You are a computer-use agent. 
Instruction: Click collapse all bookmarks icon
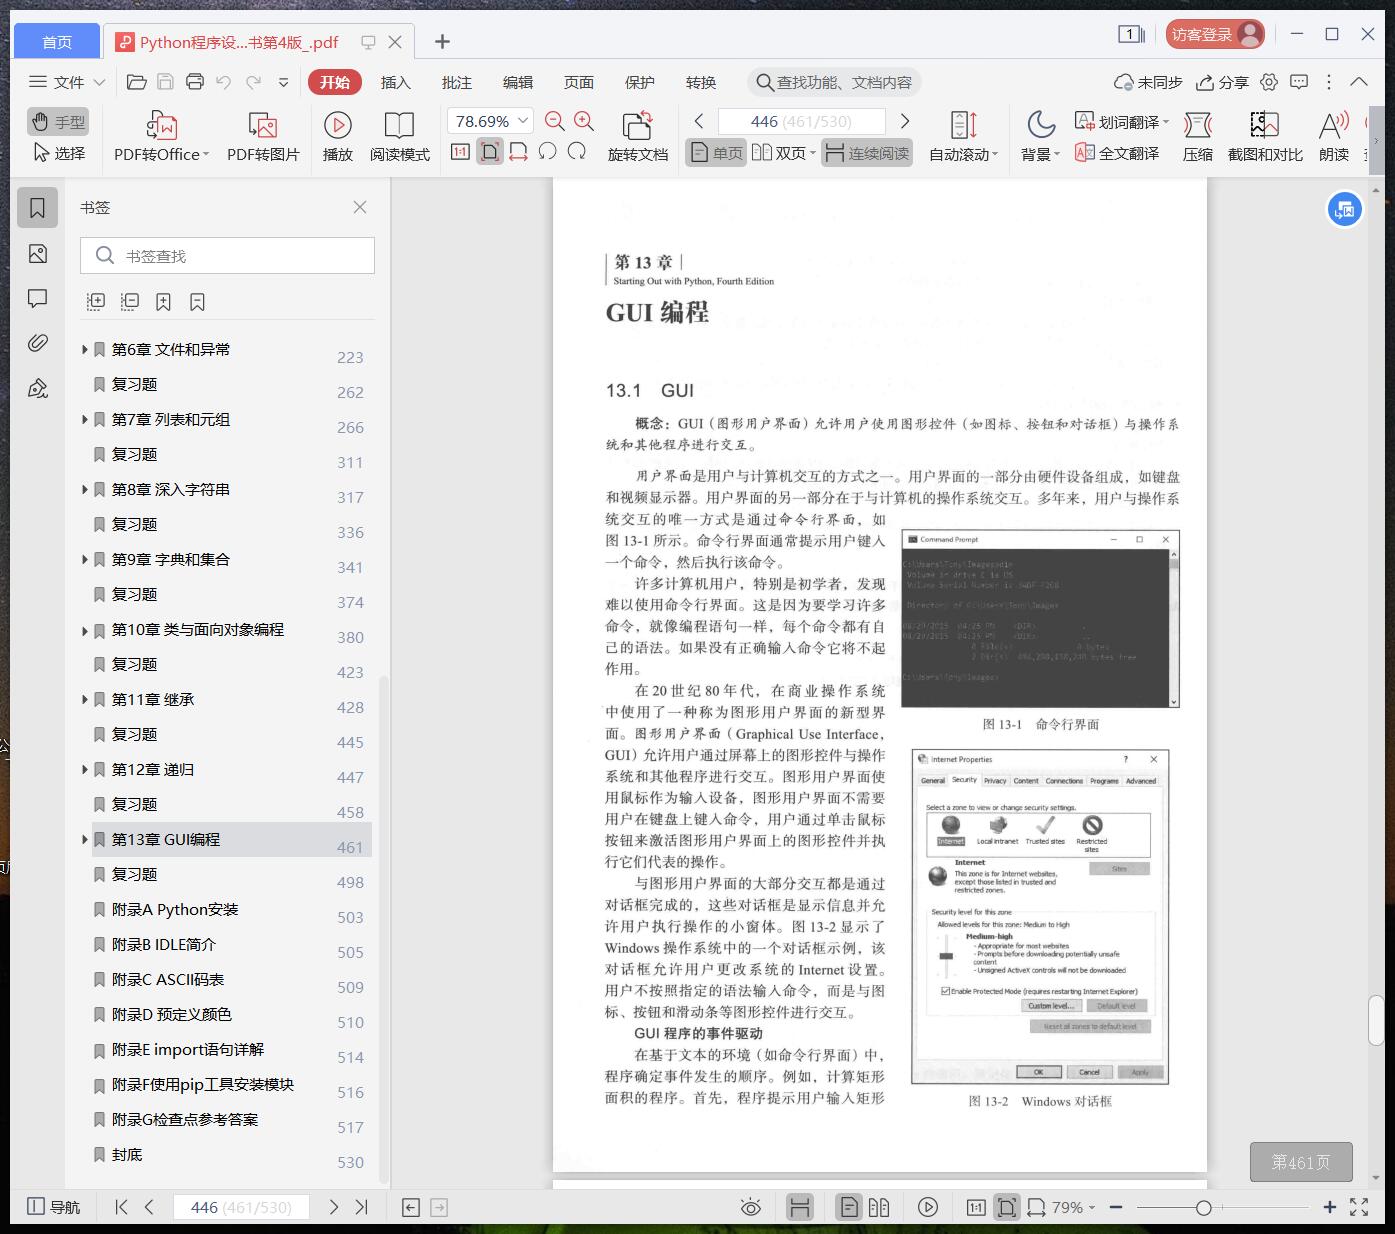click(x=130, y=301)
